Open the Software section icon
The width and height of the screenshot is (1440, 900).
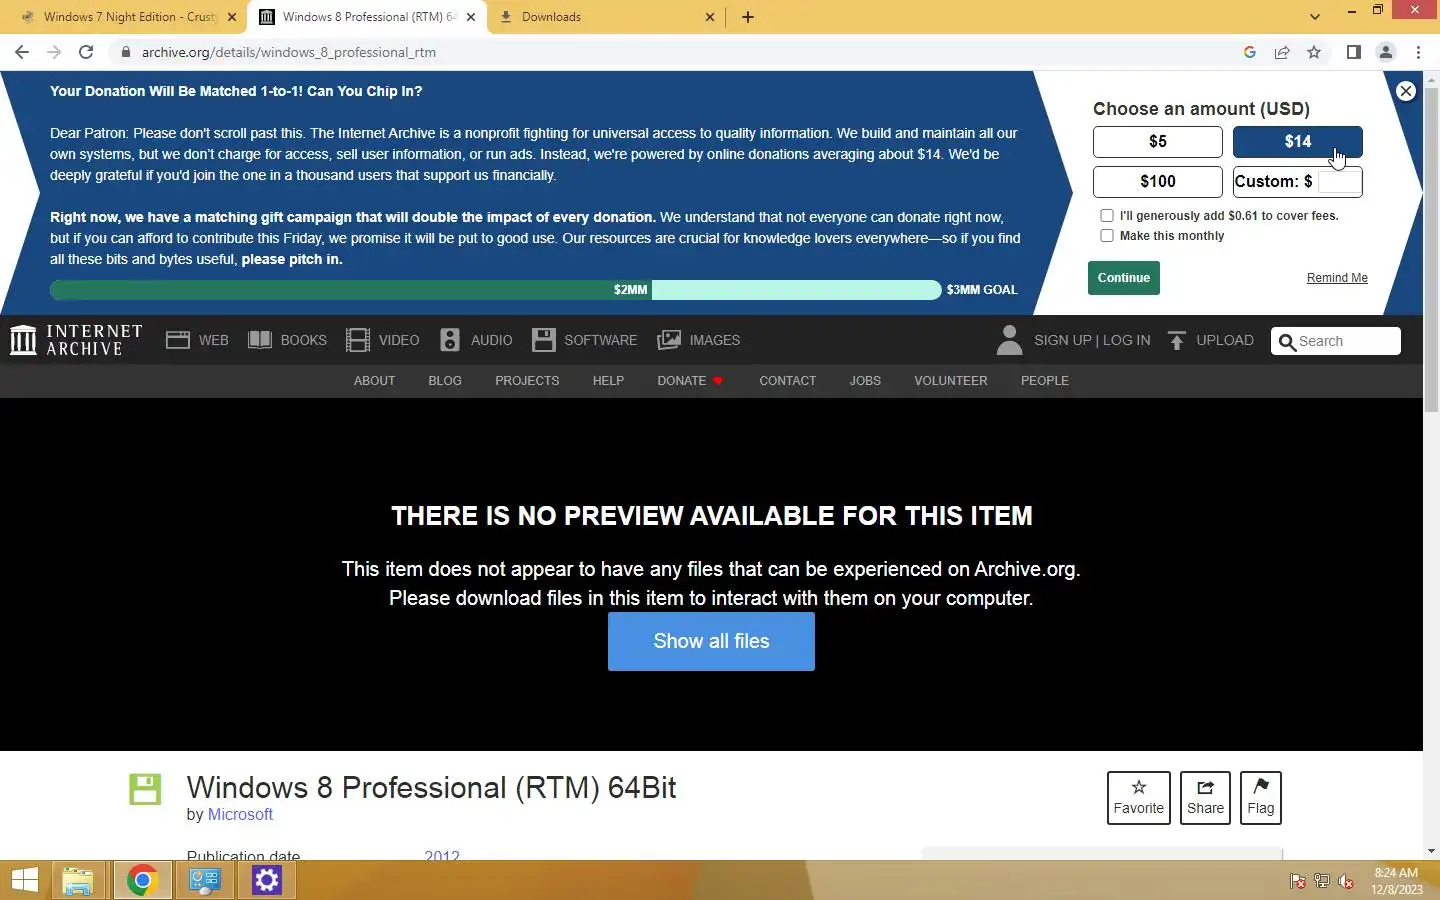pos(543,340)
